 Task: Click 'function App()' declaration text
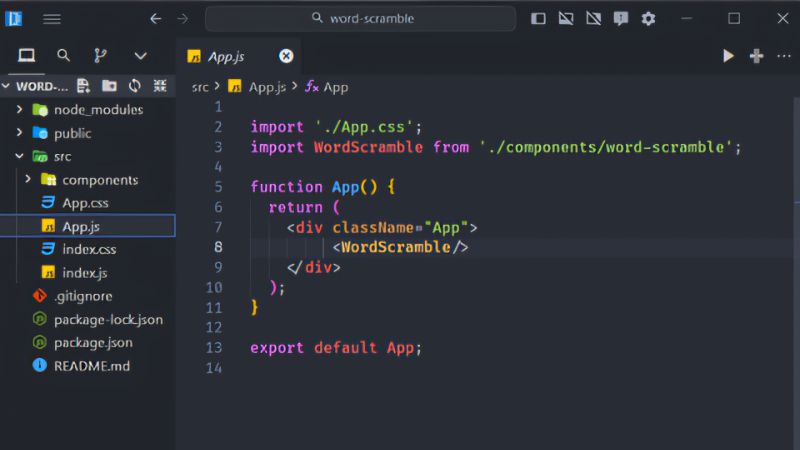314,187
